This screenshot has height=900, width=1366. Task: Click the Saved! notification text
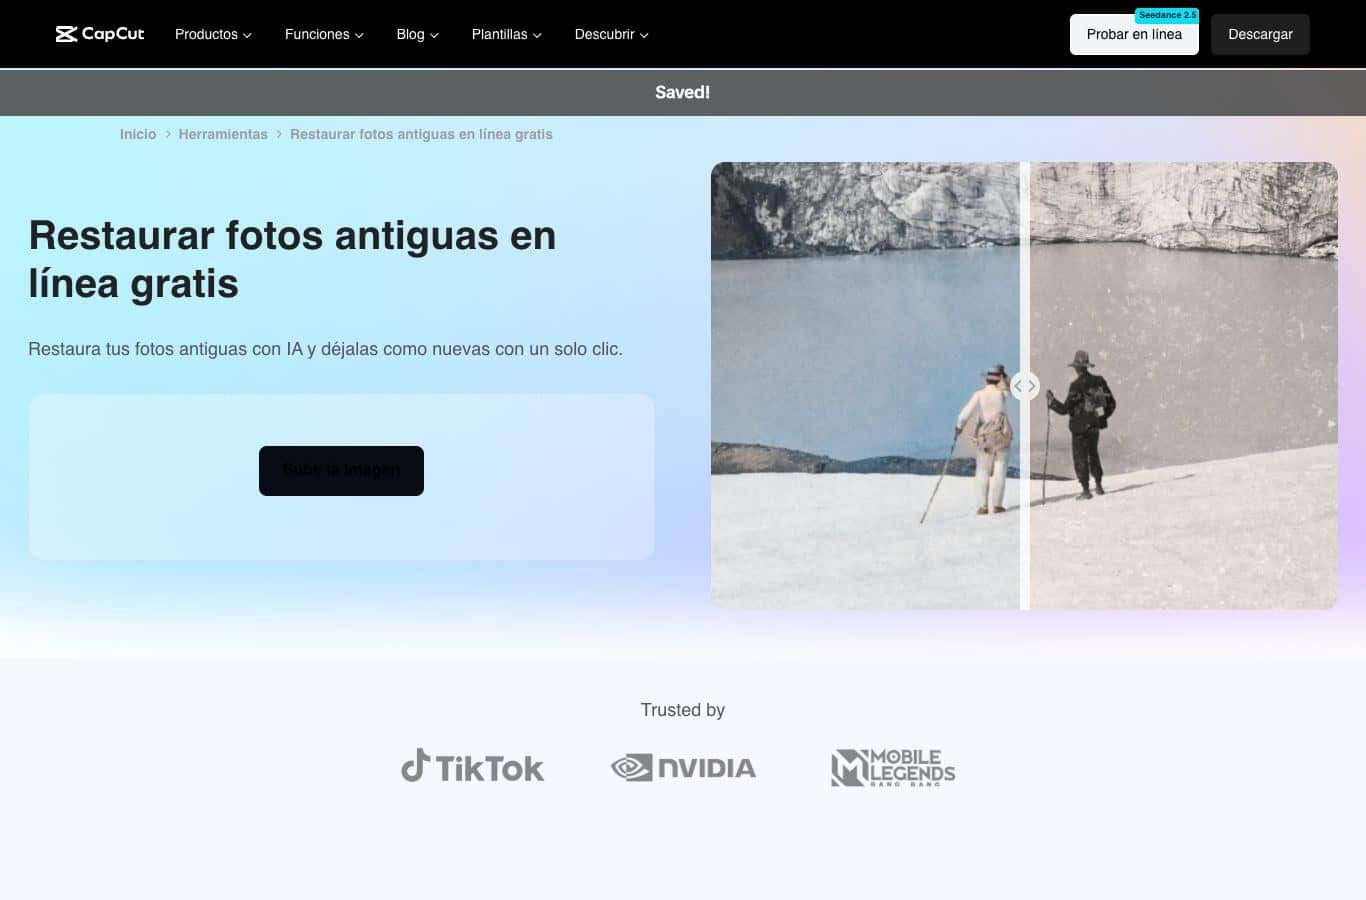683,92
